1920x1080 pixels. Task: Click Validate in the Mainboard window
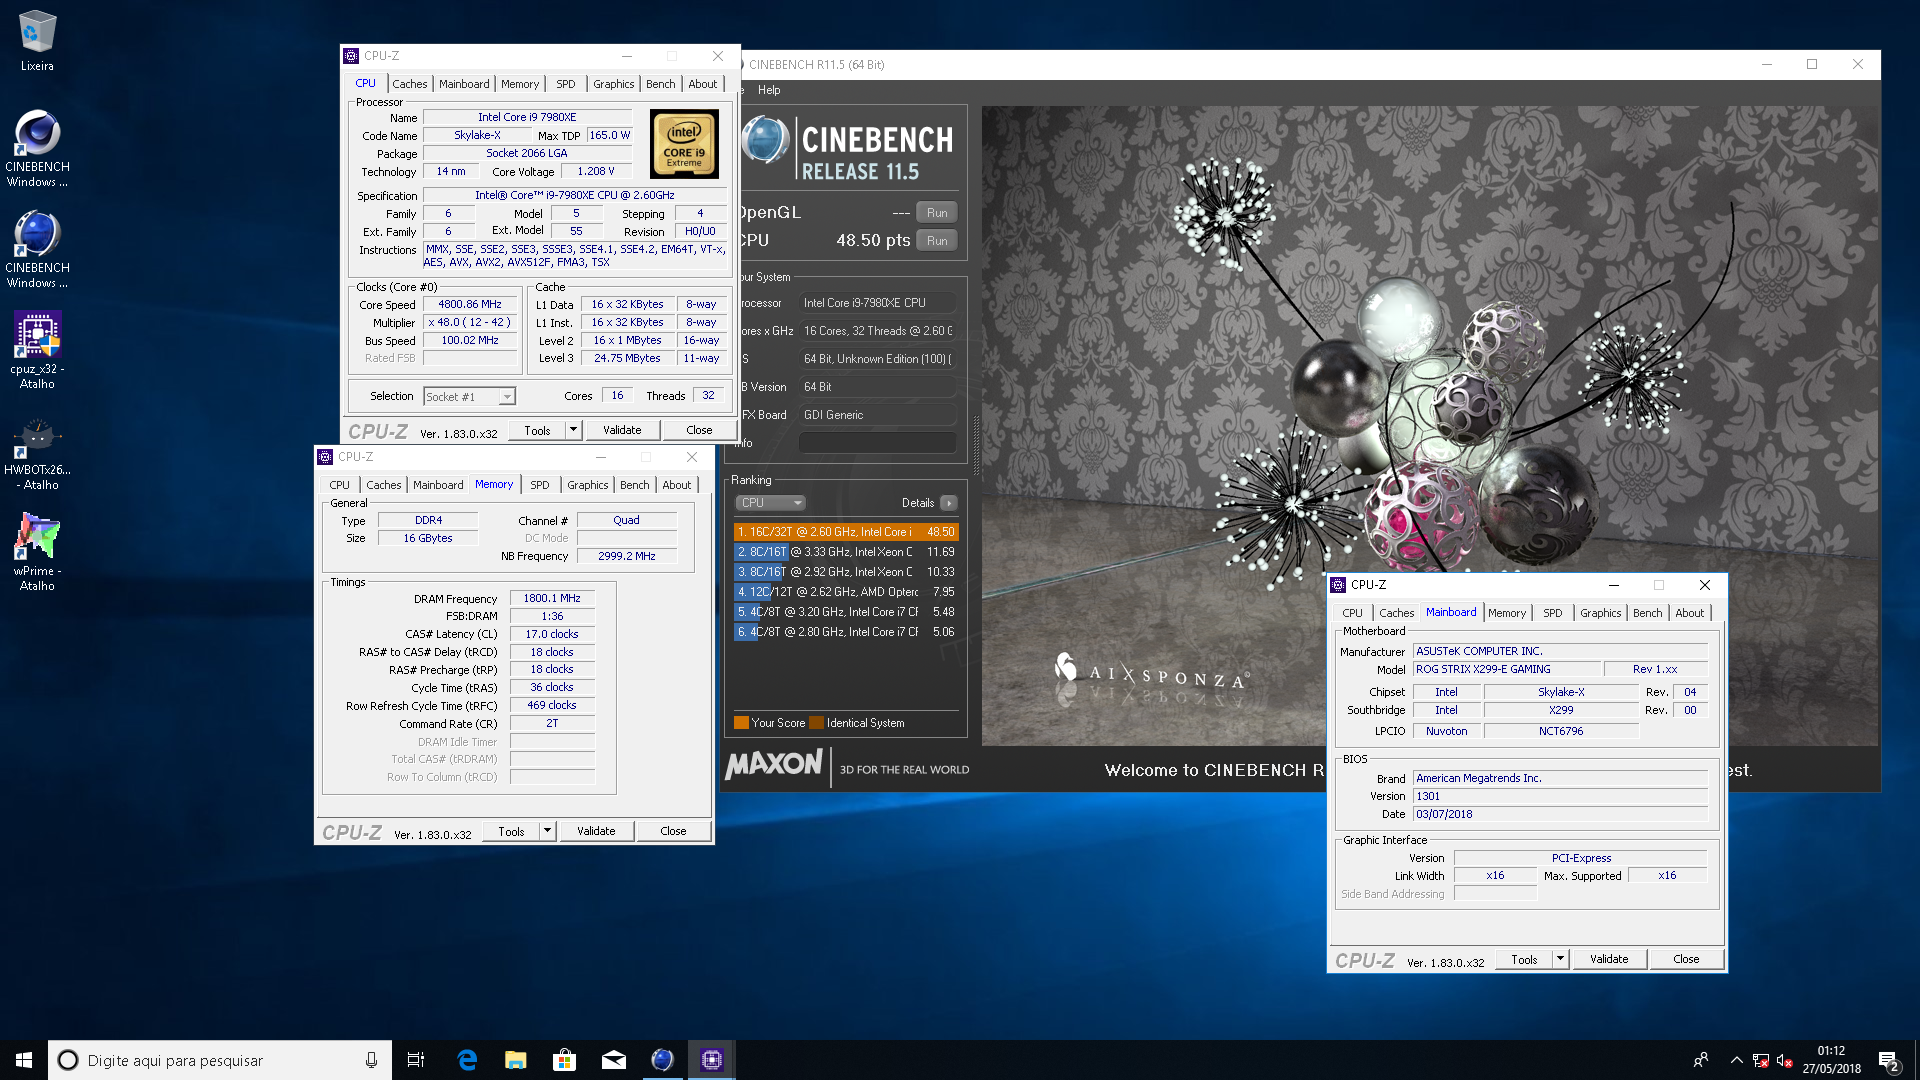click(x=1609, y=959)
